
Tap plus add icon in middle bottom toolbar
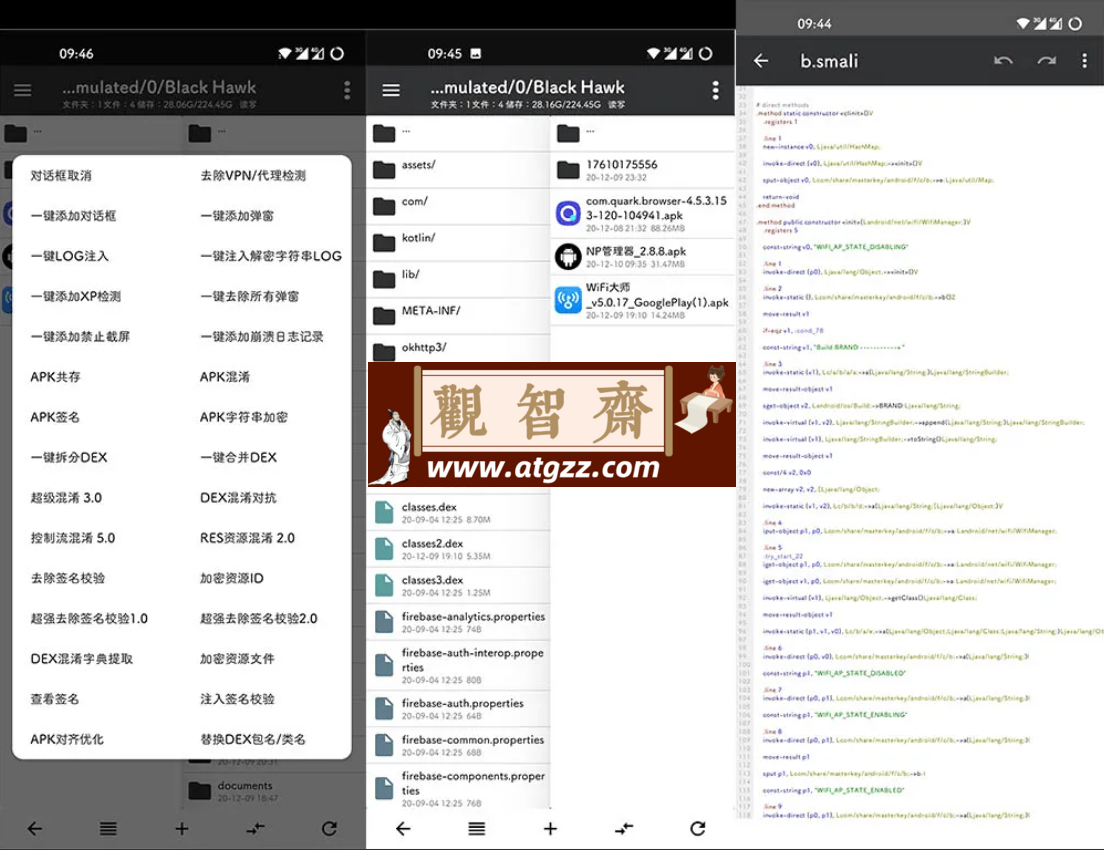pos(550,828)
